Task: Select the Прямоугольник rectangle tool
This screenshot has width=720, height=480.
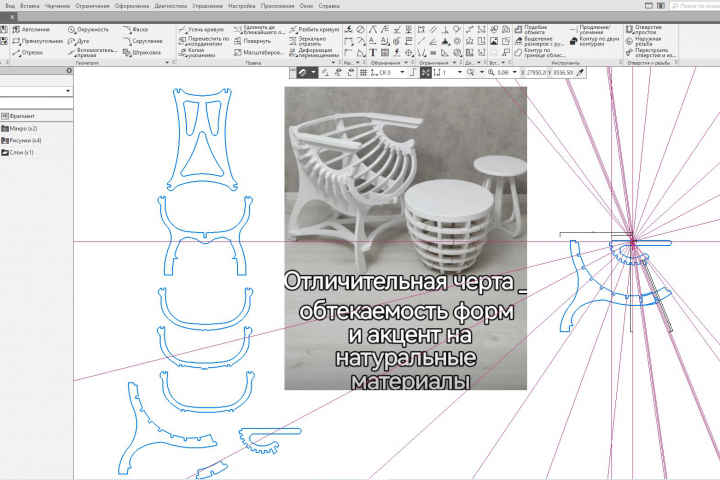Action: (38, 41)
